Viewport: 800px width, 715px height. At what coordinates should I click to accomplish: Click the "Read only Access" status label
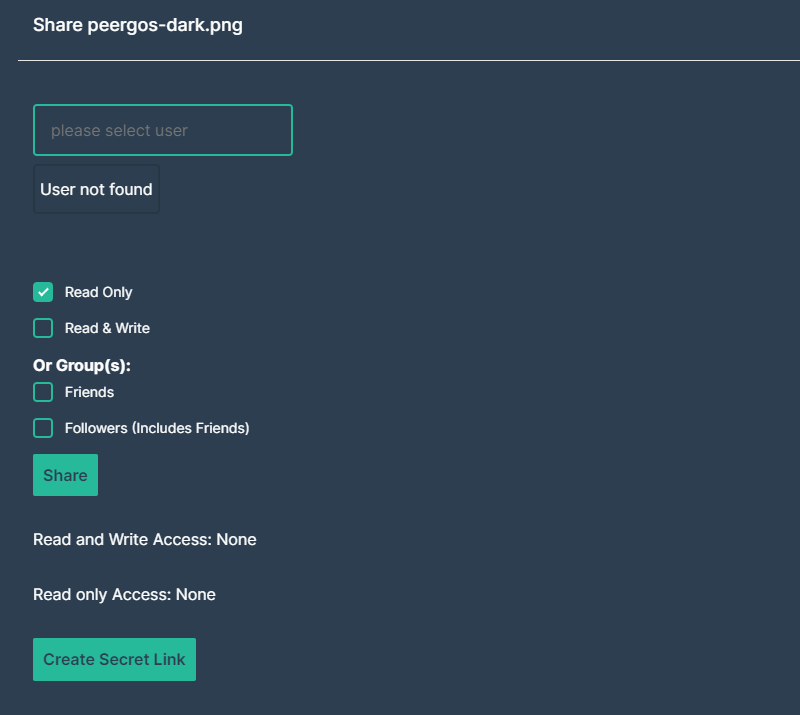tap(102, 595)
